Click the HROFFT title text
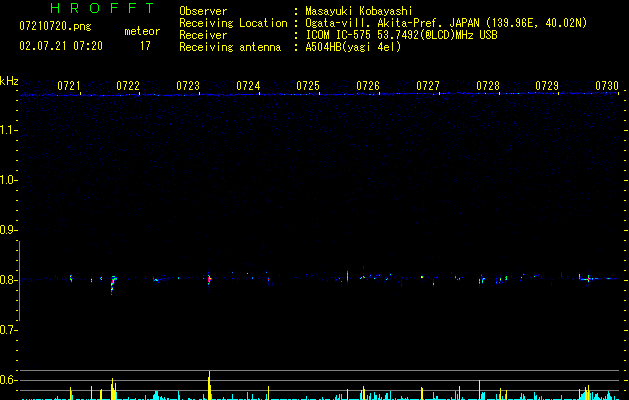This screenshot has width=629, height=400. tap(103, 8)
